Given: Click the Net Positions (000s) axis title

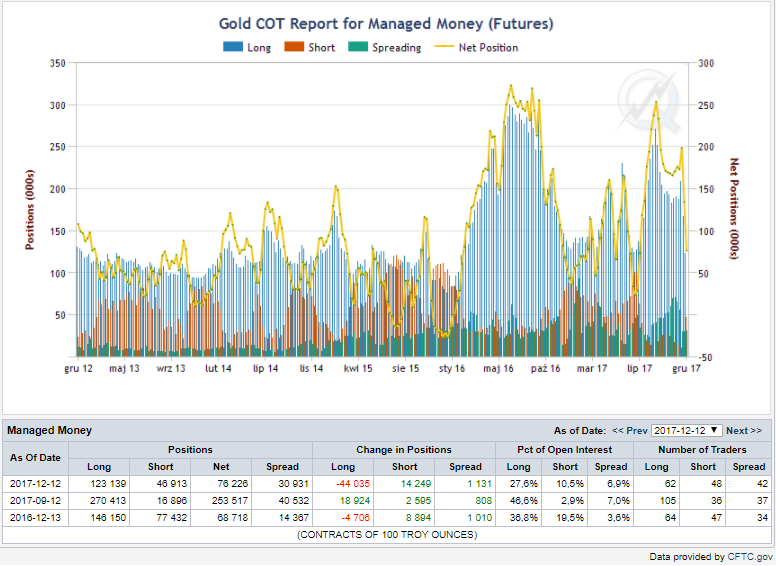Looking at the screenshot, I should 734,208.
